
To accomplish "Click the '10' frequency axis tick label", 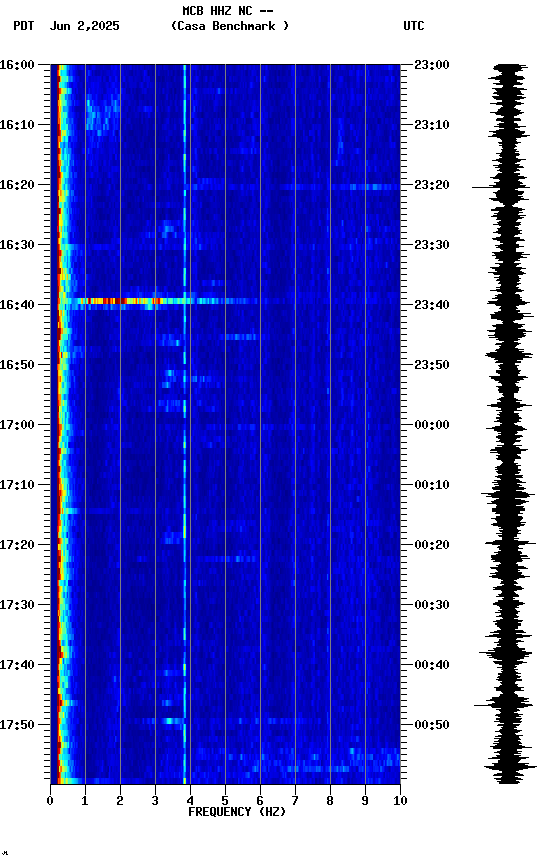I will (400, 801).
